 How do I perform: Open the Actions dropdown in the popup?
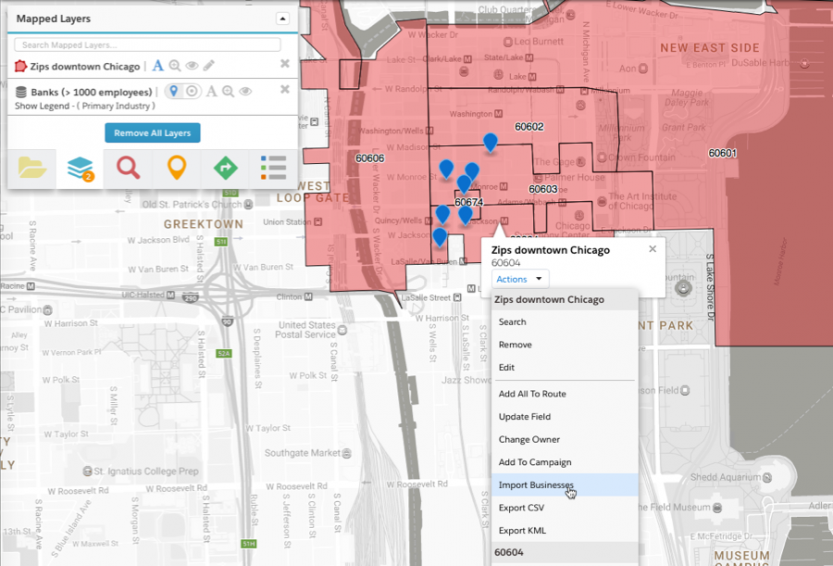click(x=520, y=279)
